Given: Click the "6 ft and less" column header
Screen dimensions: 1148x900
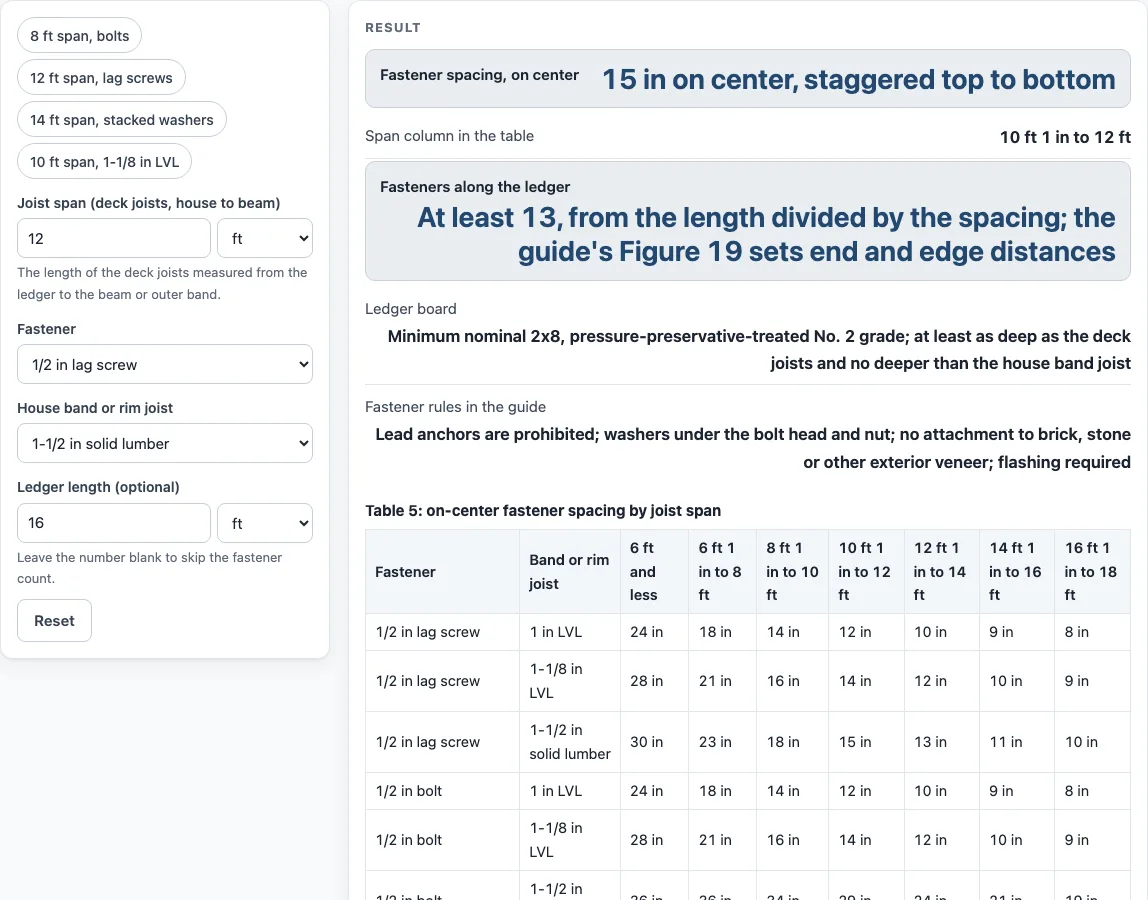Looking at the screenshot, I should 654,571.
